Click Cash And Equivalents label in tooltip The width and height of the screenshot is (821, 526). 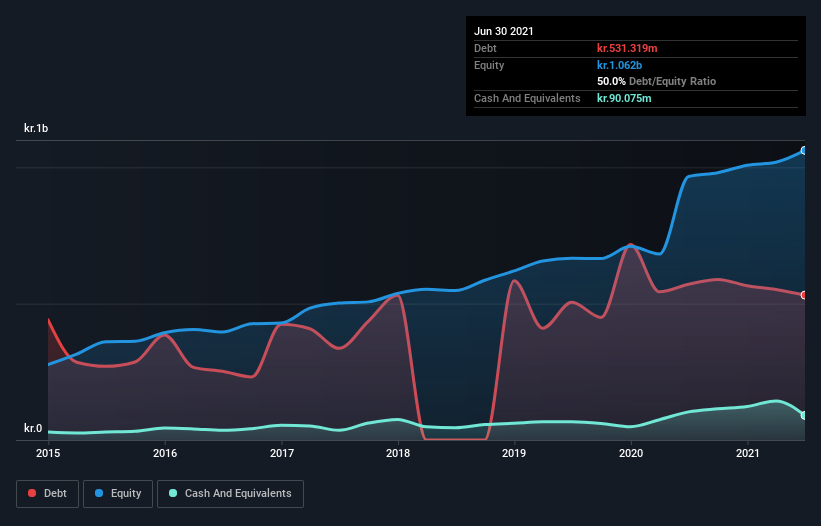pos(527,98)
